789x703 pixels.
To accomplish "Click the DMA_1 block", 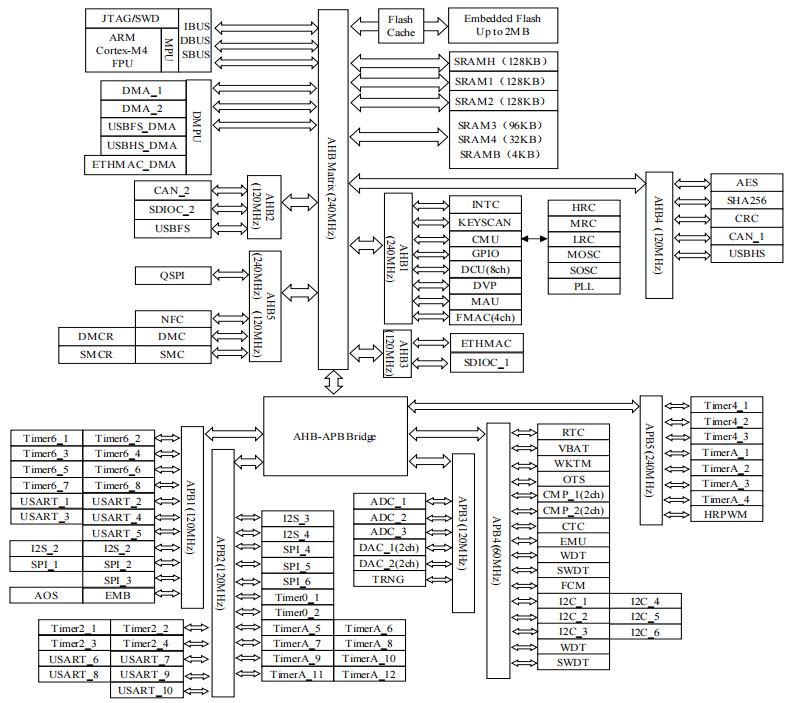I will tap(143, 91).
